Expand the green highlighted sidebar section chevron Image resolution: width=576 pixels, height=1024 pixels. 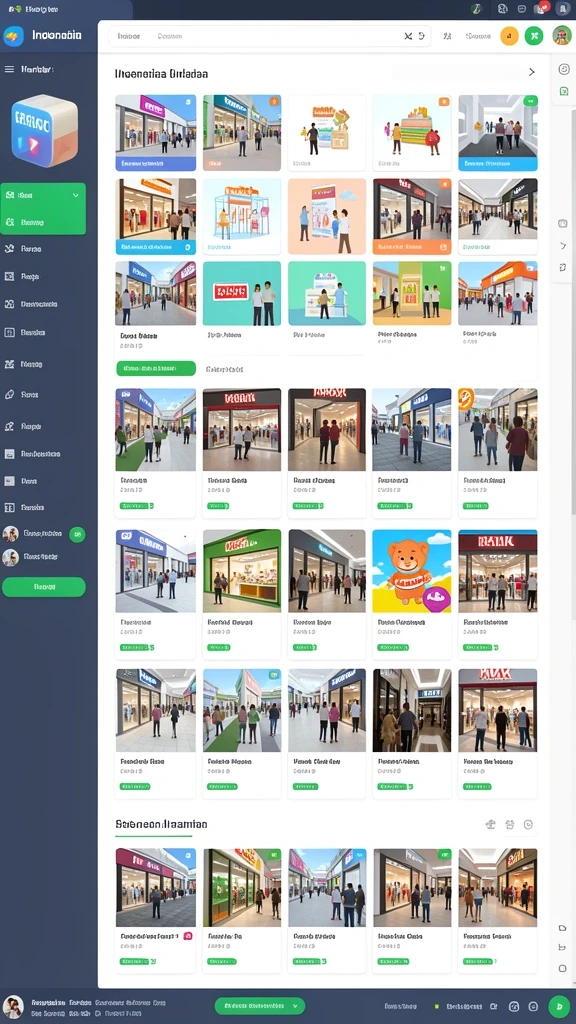76,195
